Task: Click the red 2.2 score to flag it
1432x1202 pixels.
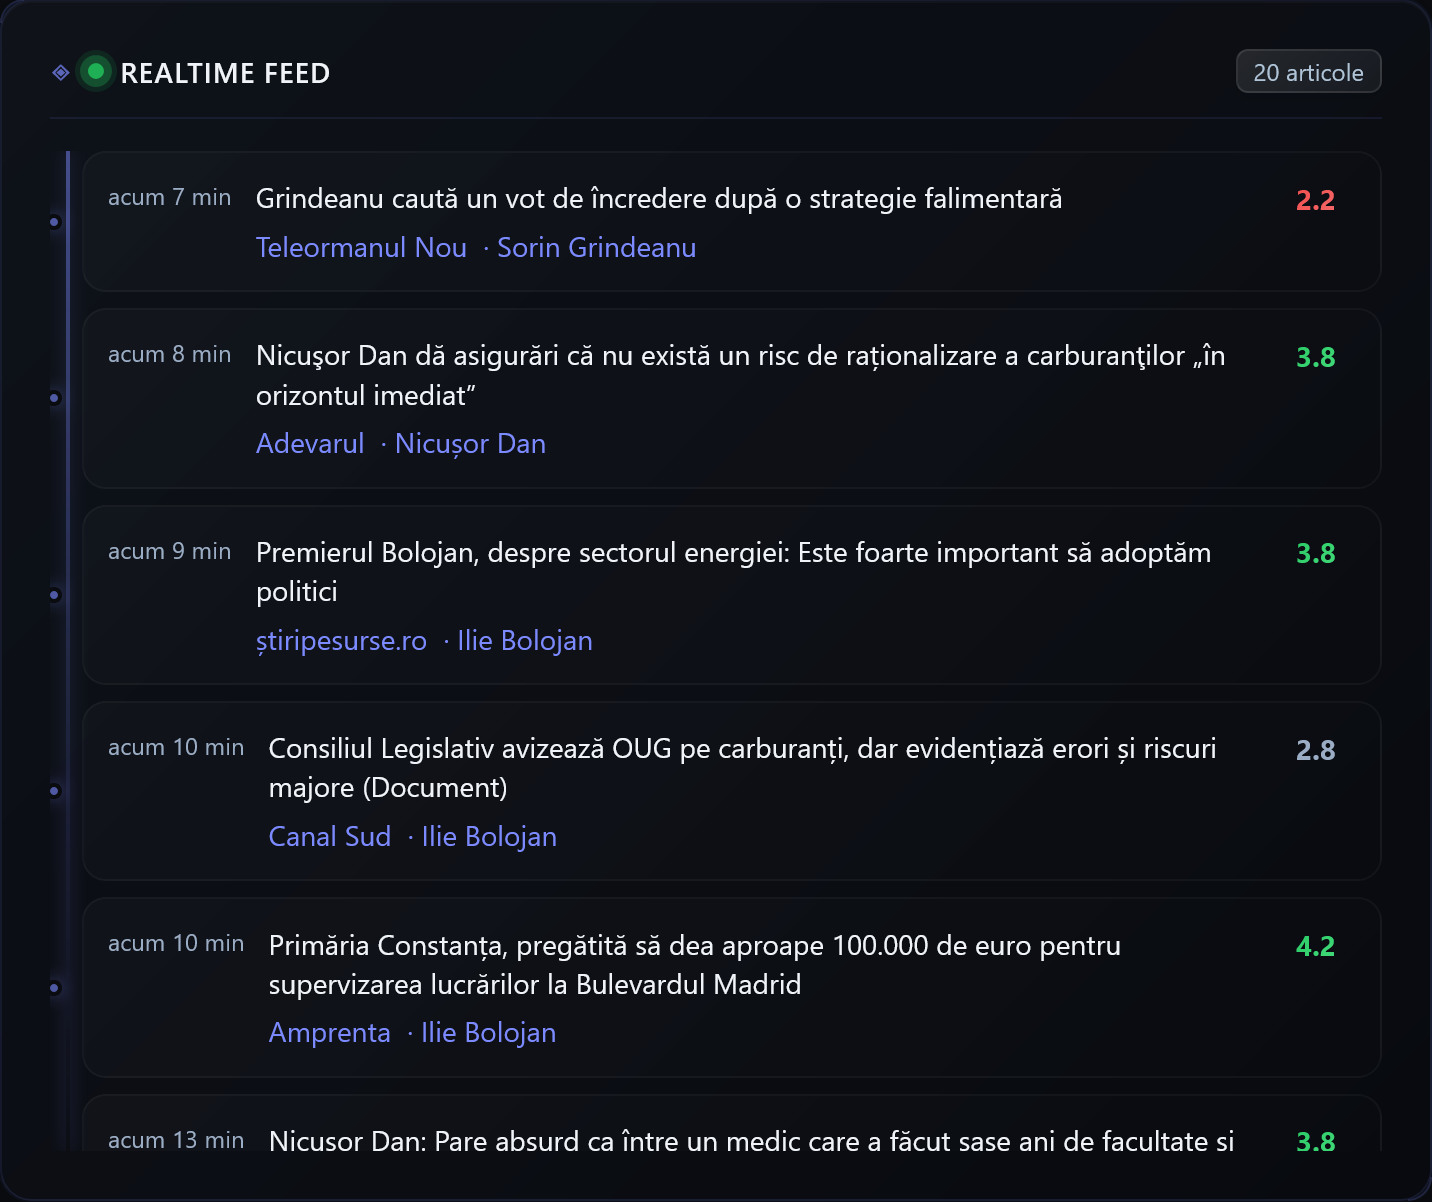Action: click(x=1315, y=199)
